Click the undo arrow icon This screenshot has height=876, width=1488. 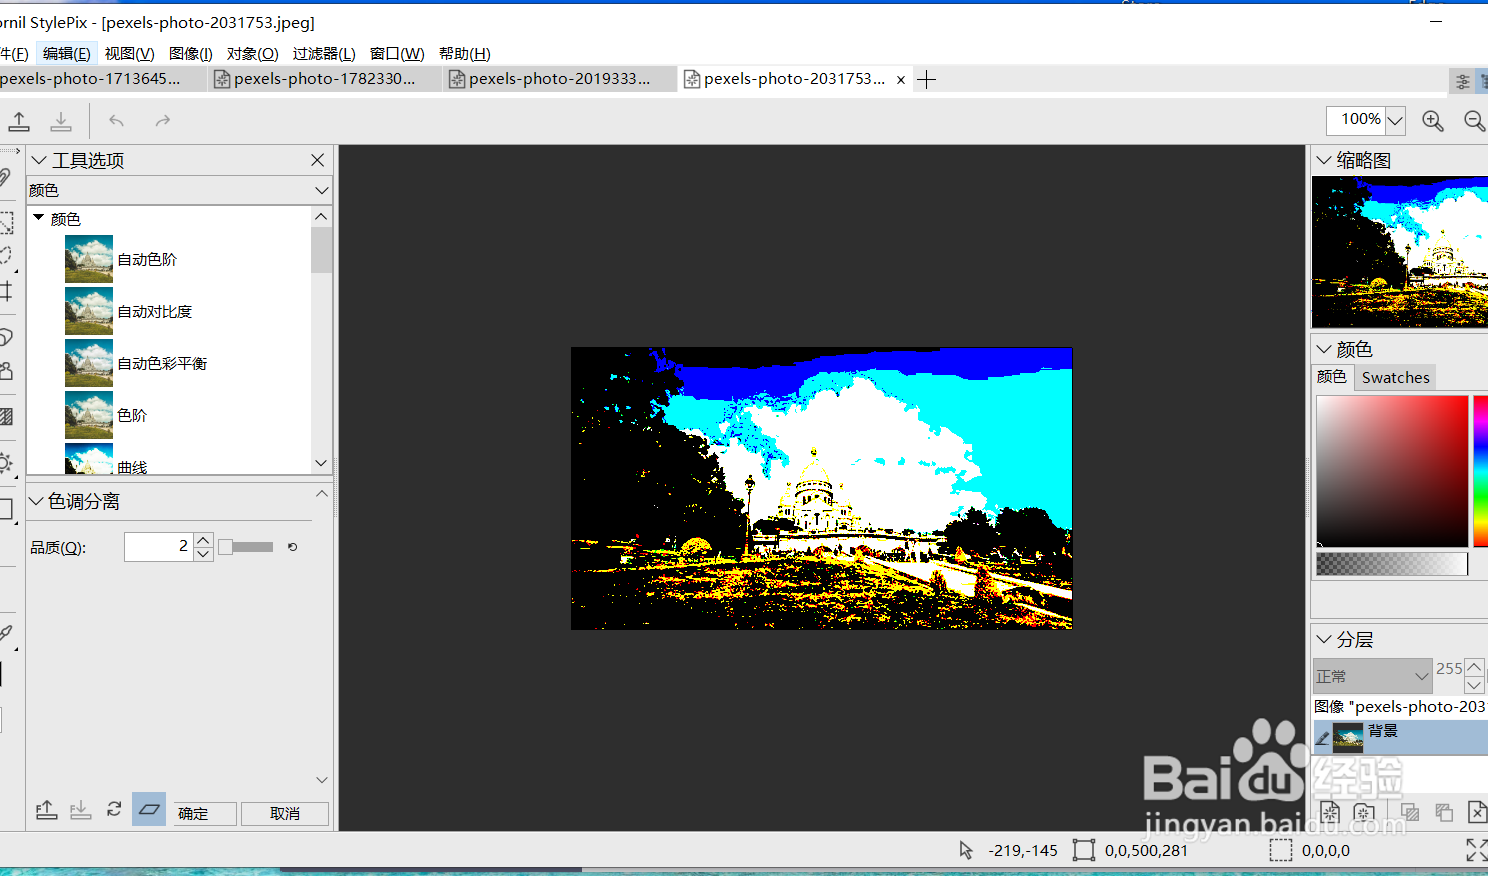click(x=117, y=121)
